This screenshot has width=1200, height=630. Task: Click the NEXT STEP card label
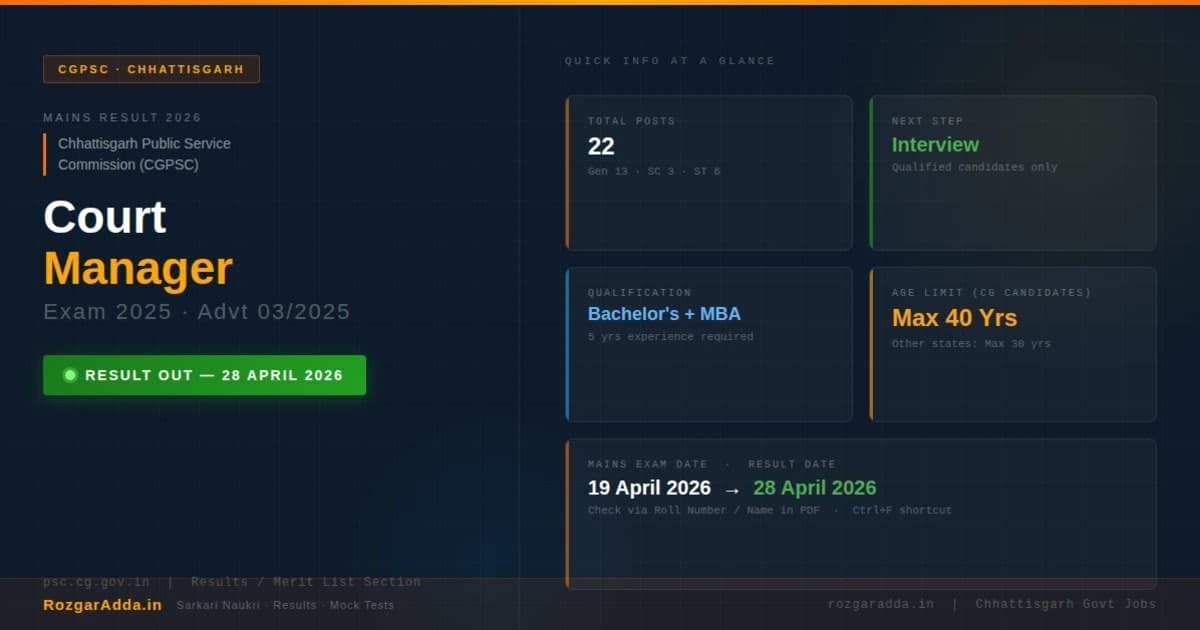pos(927,121)
